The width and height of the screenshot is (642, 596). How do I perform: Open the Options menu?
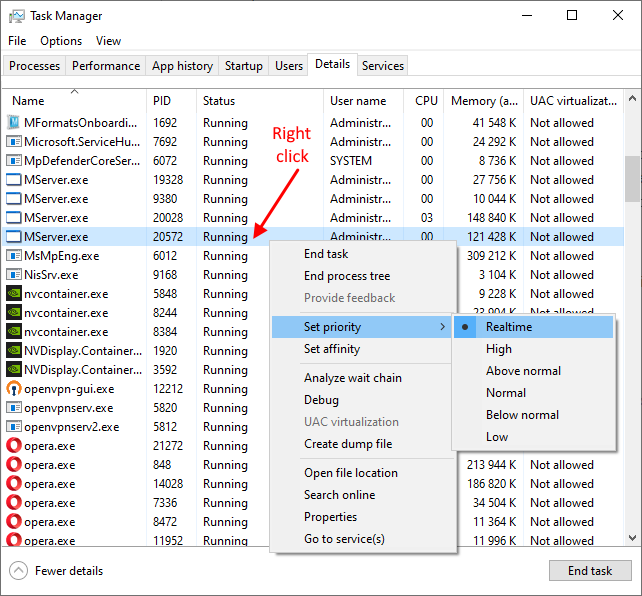[61, 41]
